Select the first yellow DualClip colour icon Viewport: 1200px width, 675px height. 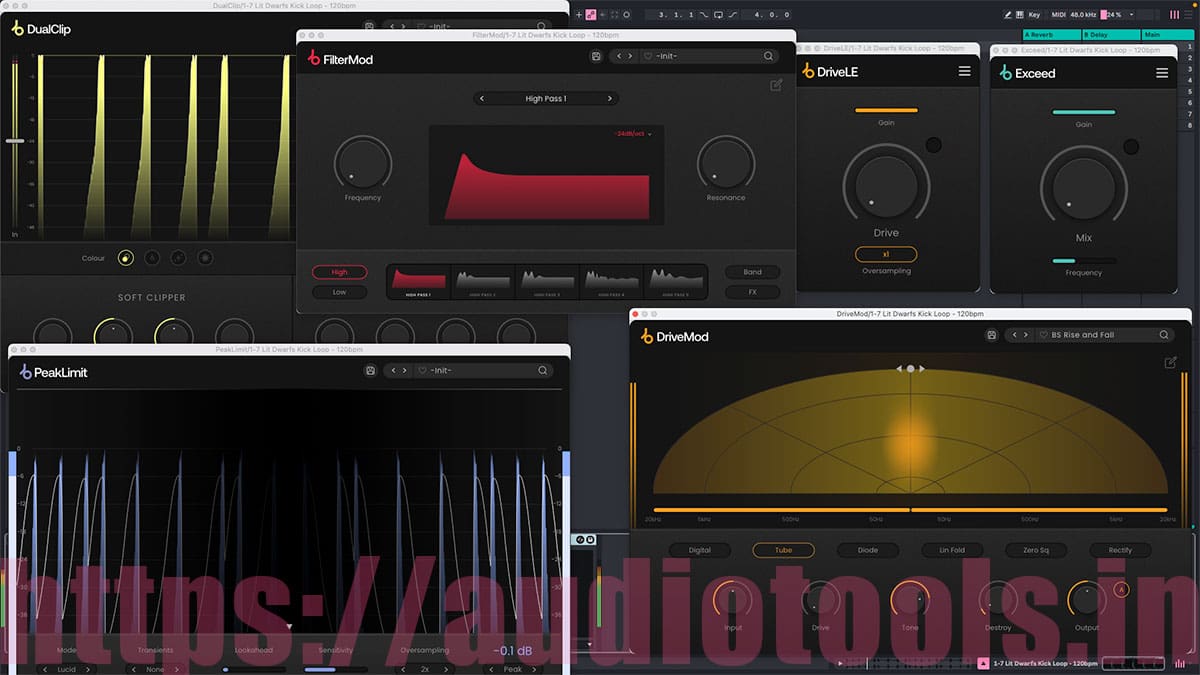point(126,258)
